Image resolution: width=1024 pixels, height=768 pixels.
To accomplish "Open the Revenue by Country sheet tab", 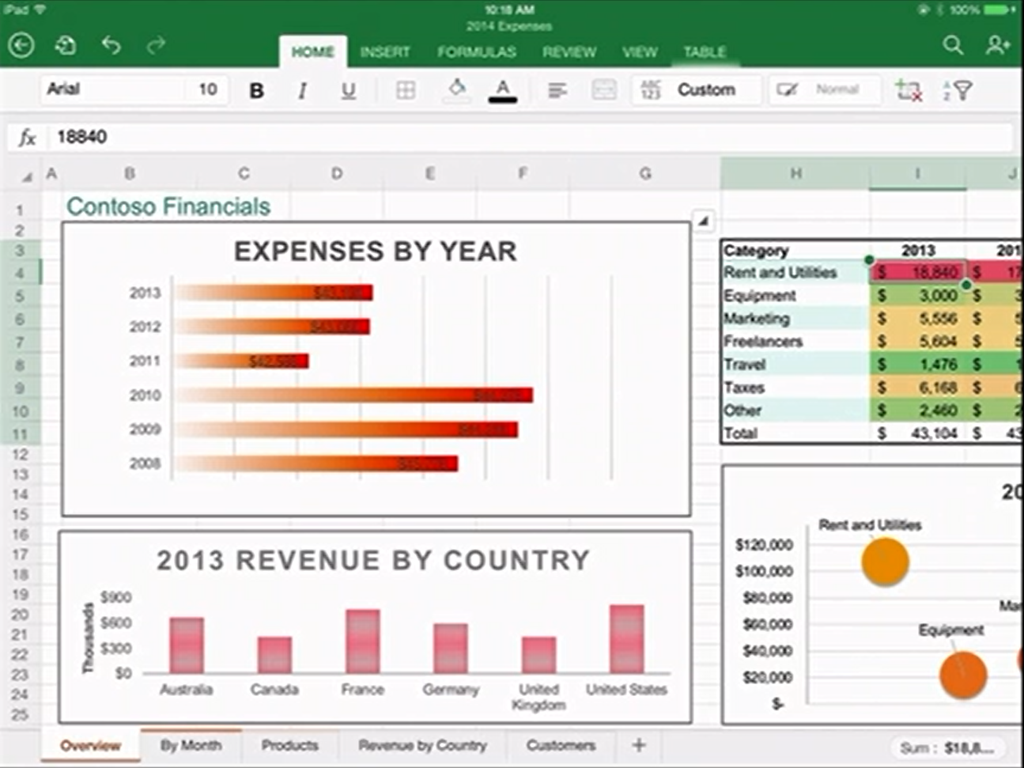I will (423, 745).
